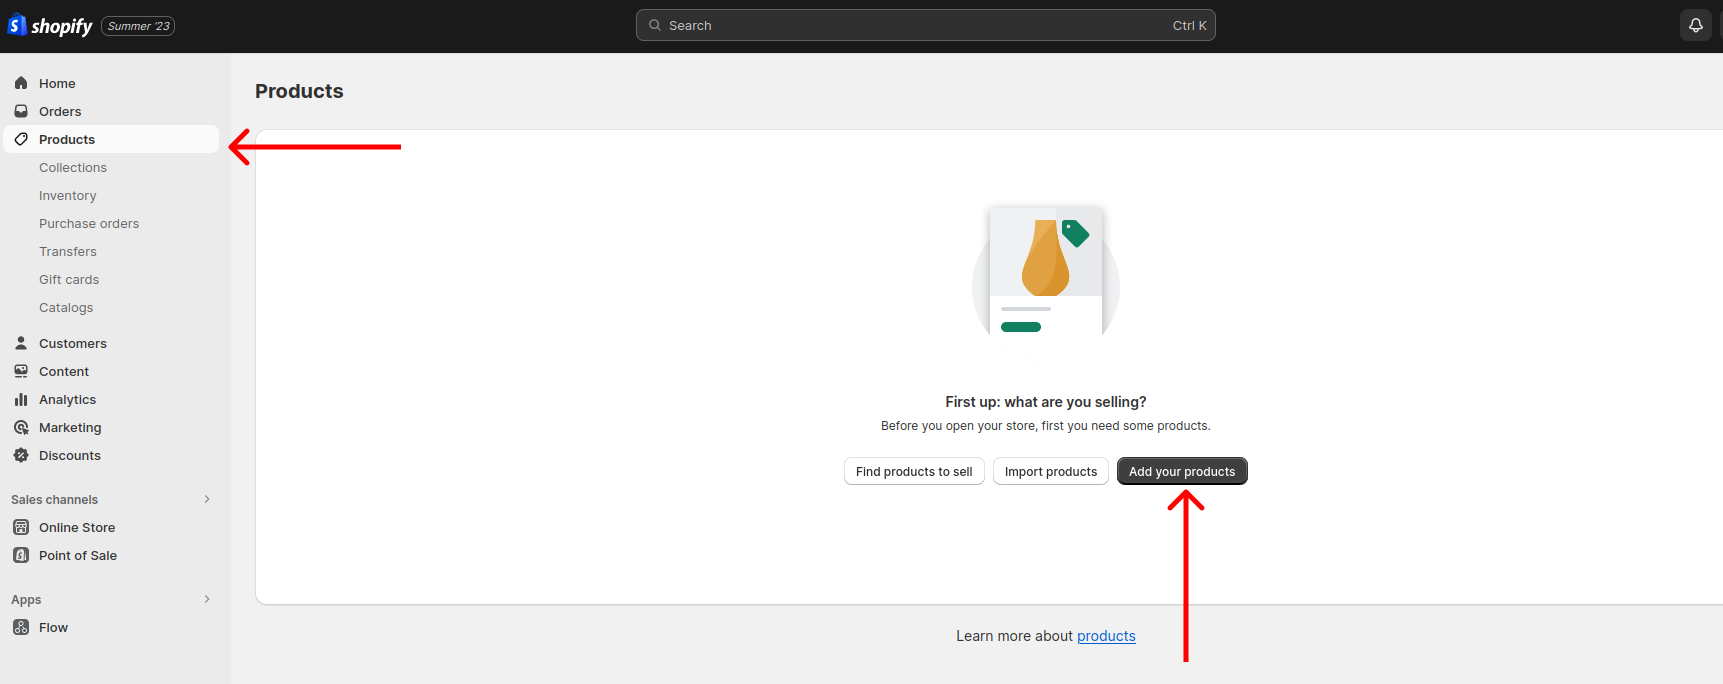Viewport: 1723px width, 684px height.
Task: Open the notifications bell icon
Action: (1696, 26)
